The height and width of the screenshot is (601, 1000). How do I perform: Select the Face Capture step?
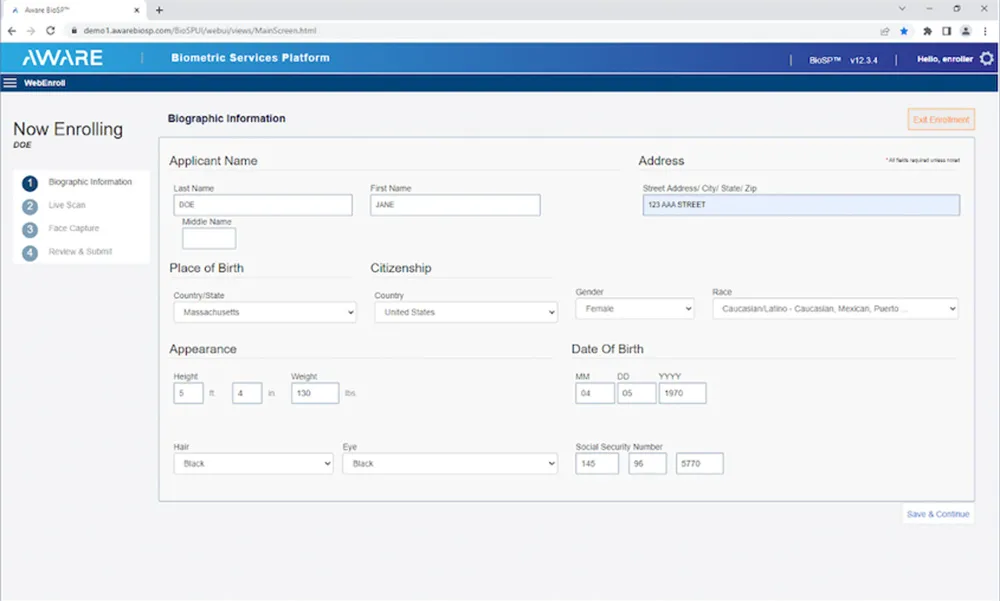click(73, 228)
